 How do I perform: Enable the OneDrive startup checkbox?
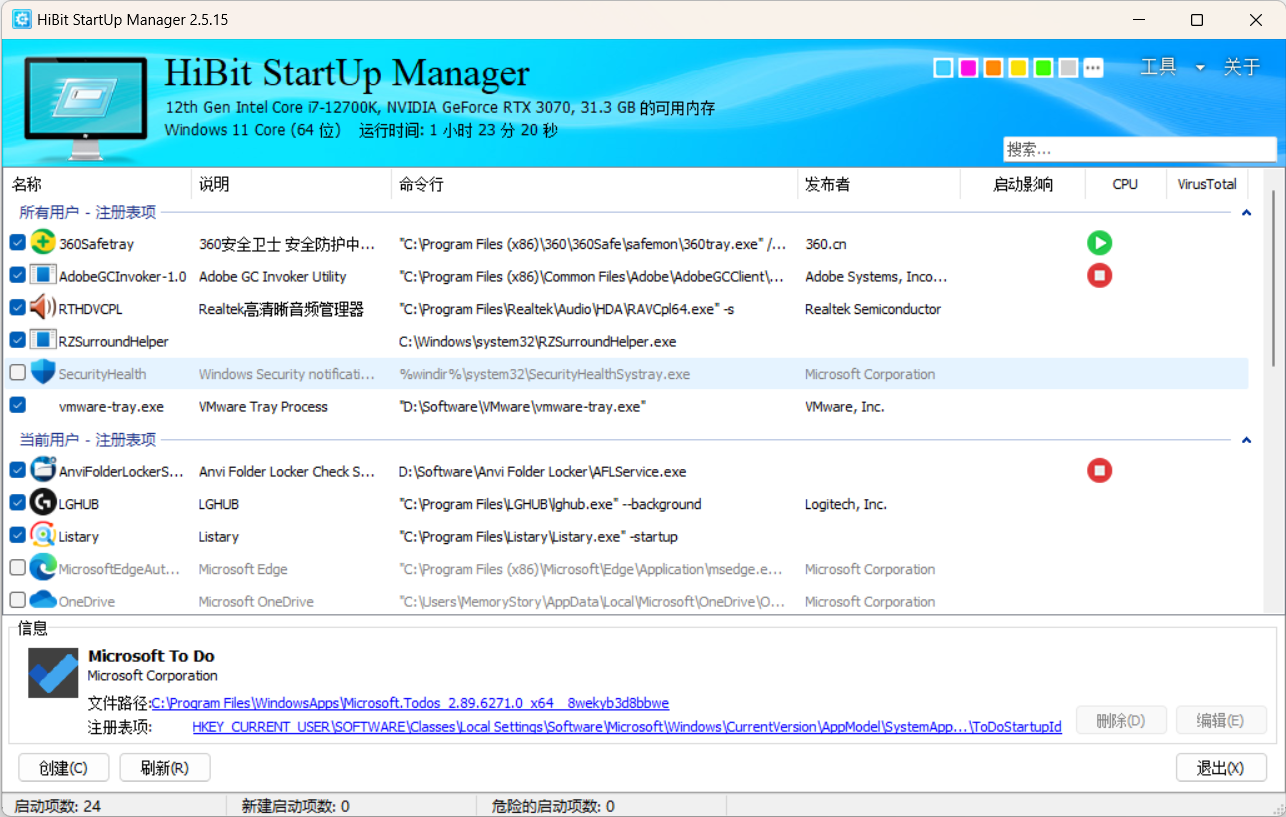[18, 600]
